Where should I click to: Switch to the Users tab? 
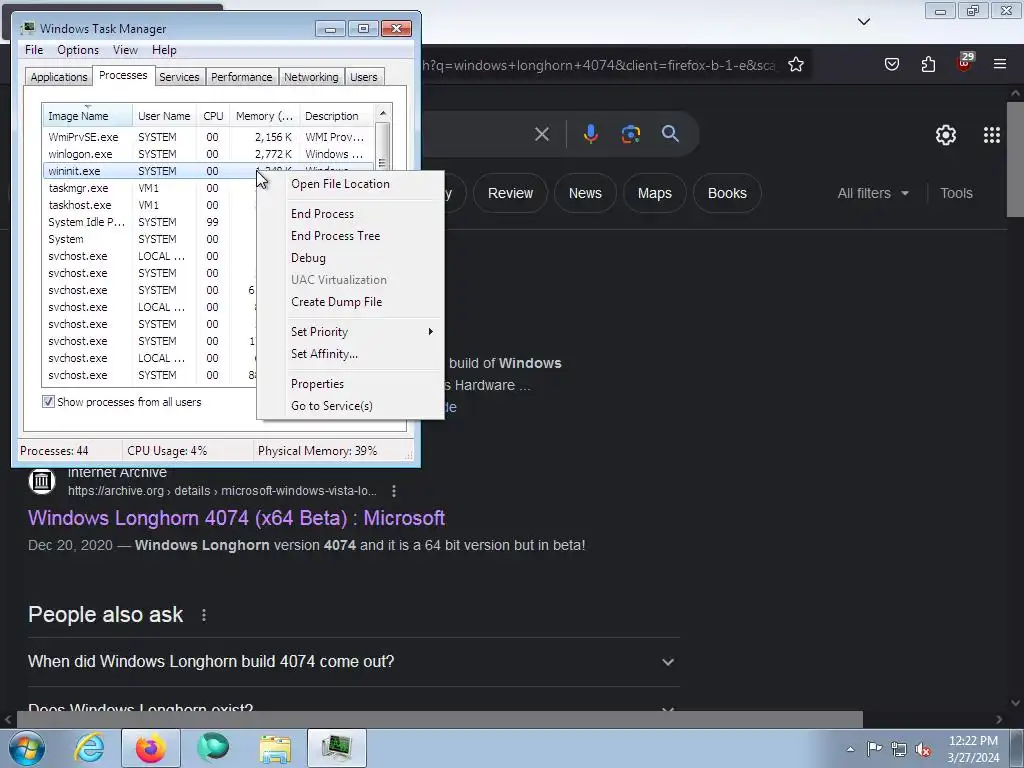click(364, 77)
